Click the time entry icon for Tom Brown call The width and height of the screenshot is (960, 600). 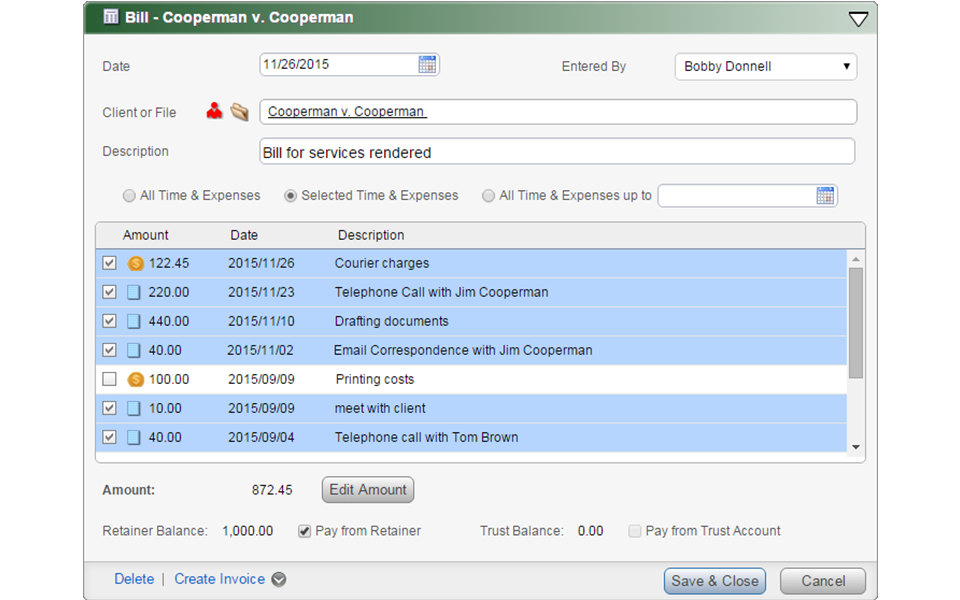pyautogui.click(x=133, y=437)
